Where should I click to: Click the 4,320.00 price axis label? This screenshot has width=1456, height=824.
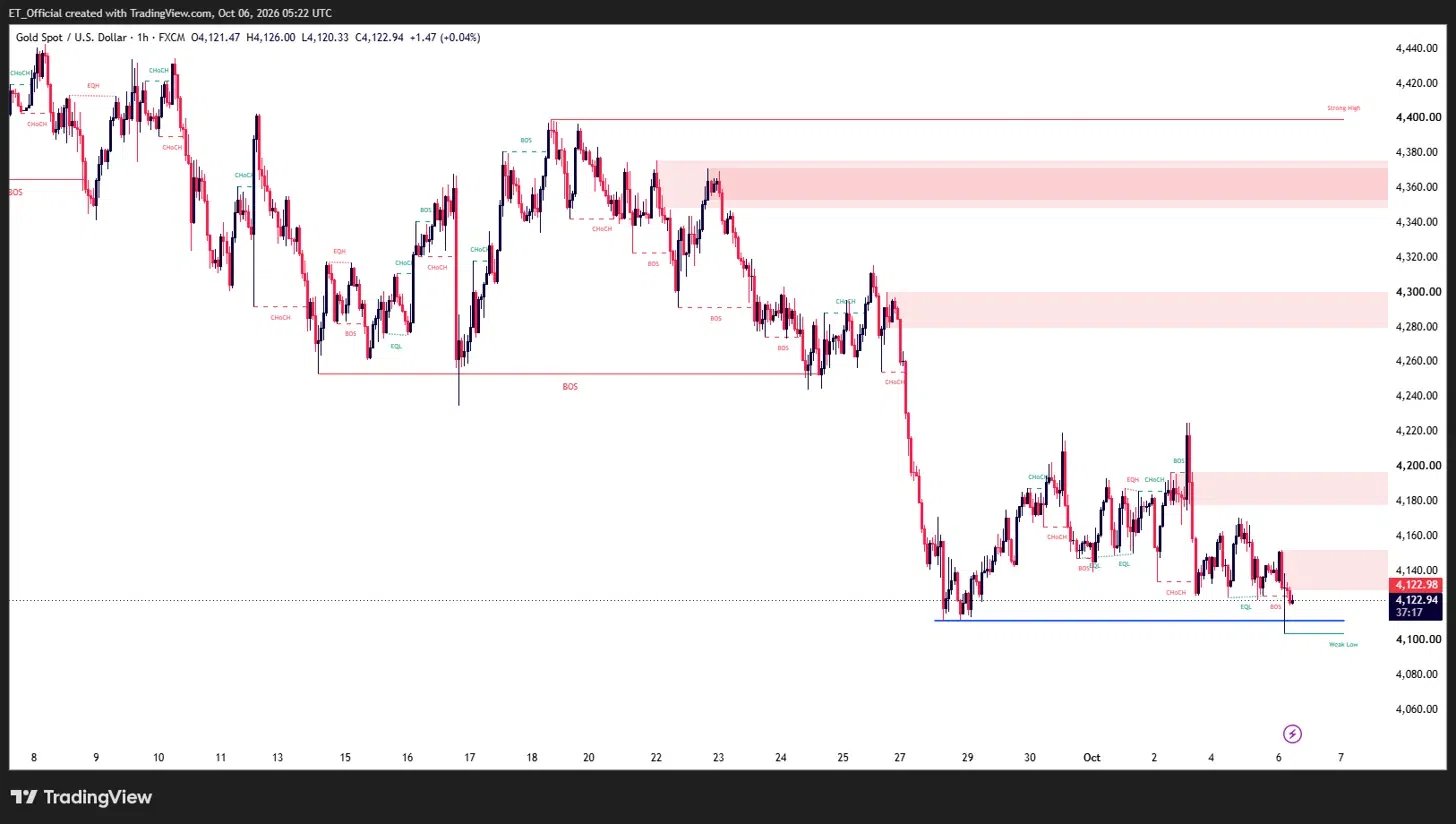coord(1416,257)
